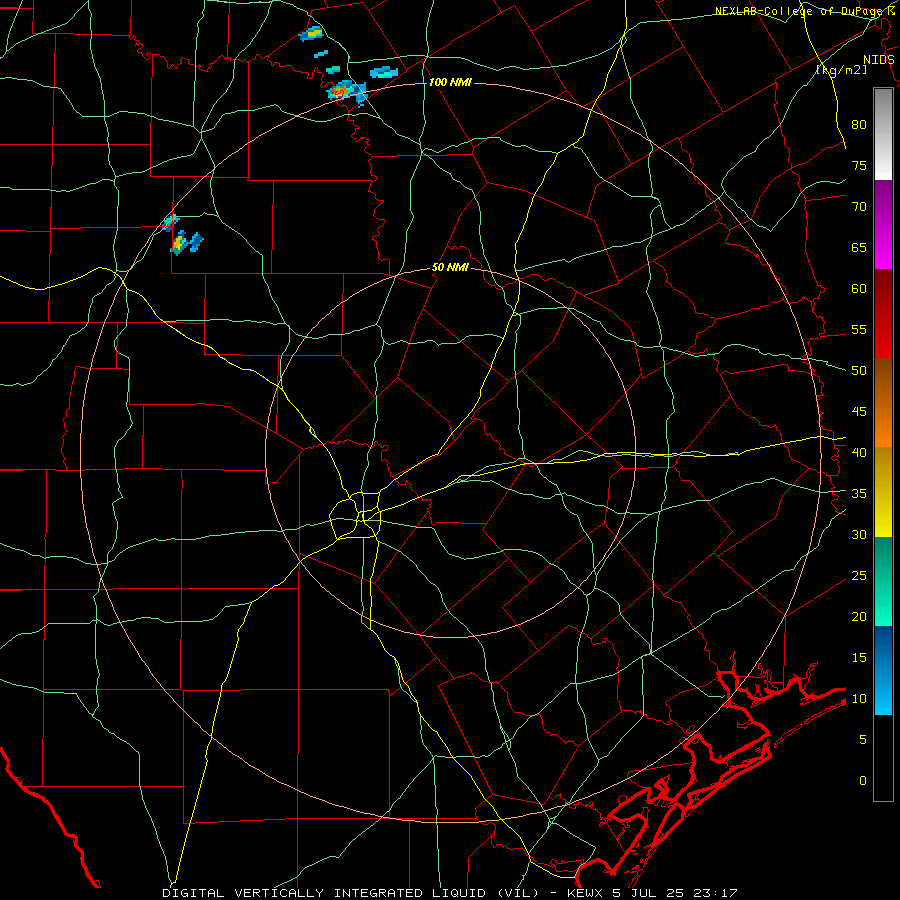Click the '15' value on the scale

click(x=859, y=658)
